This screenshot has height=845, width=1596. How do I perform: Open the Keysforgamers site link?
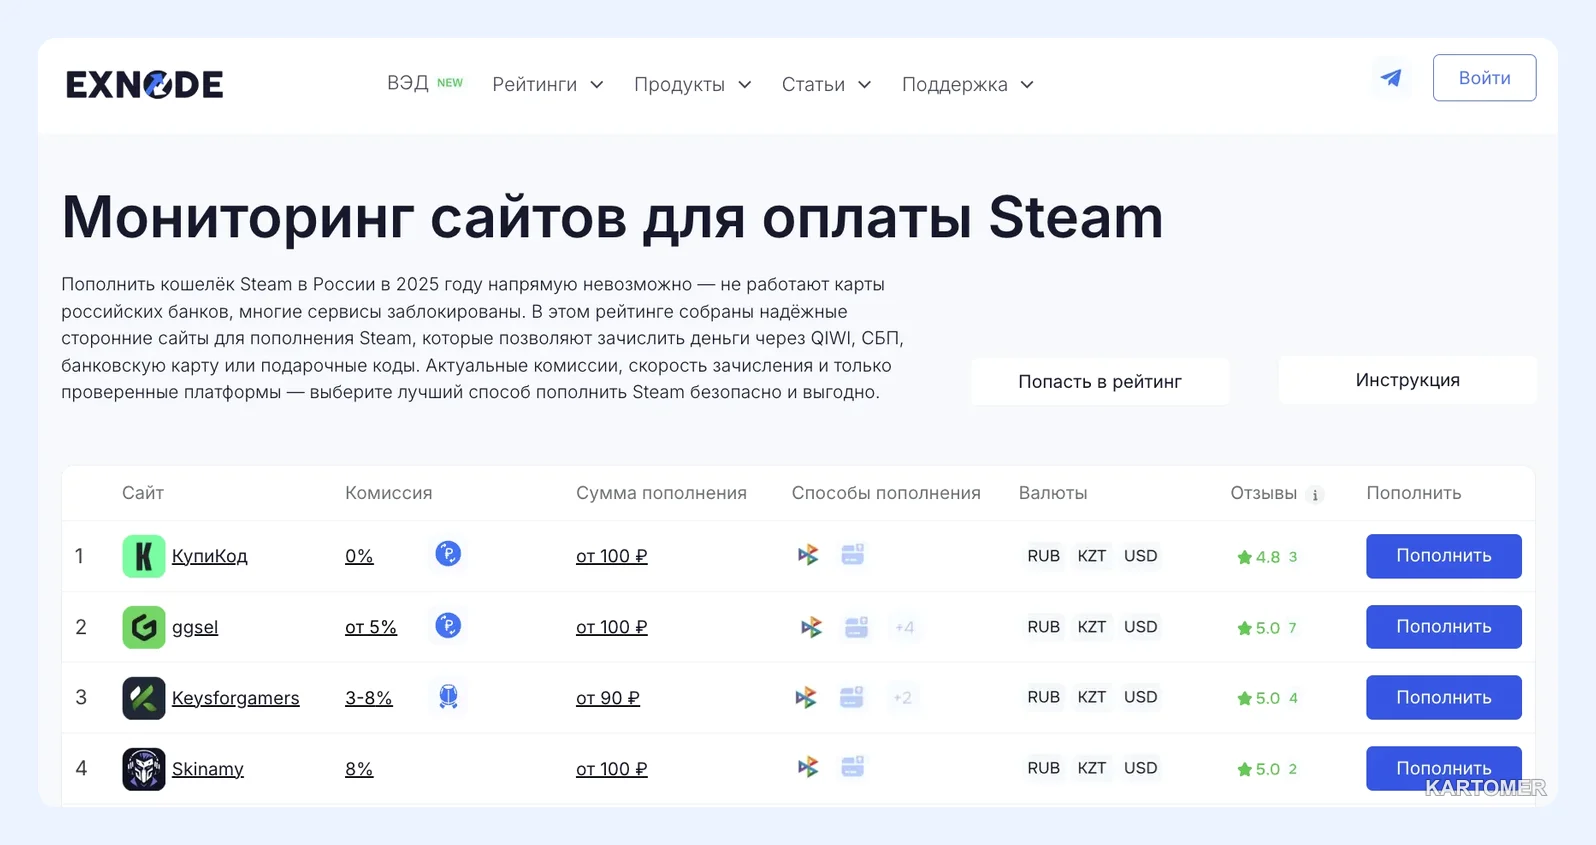click(236, 698)
